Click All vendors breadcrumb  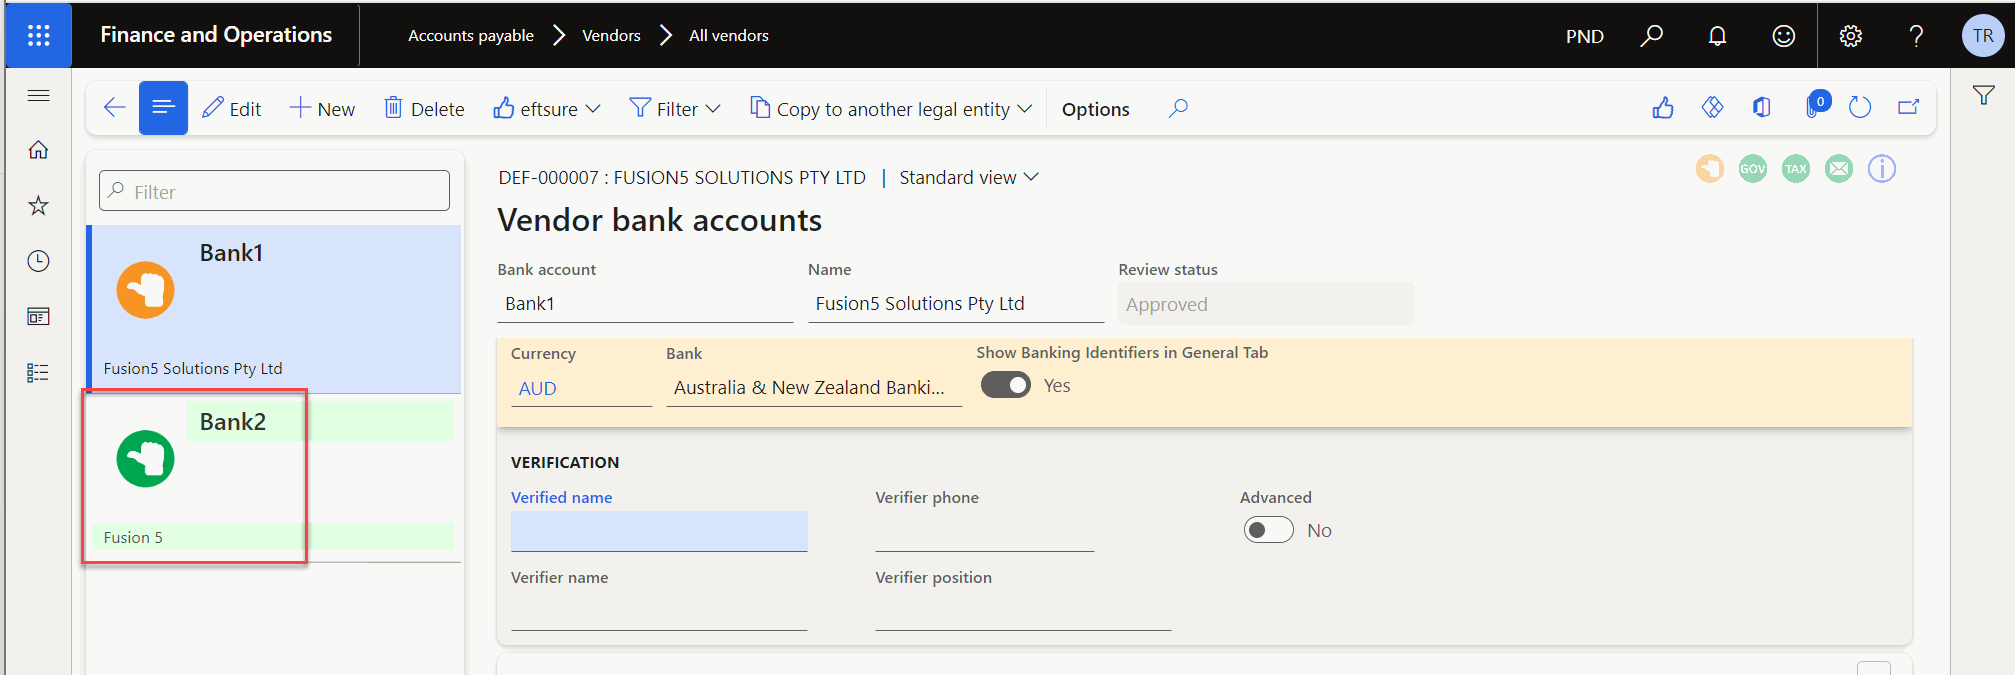[x=729, y=36]
